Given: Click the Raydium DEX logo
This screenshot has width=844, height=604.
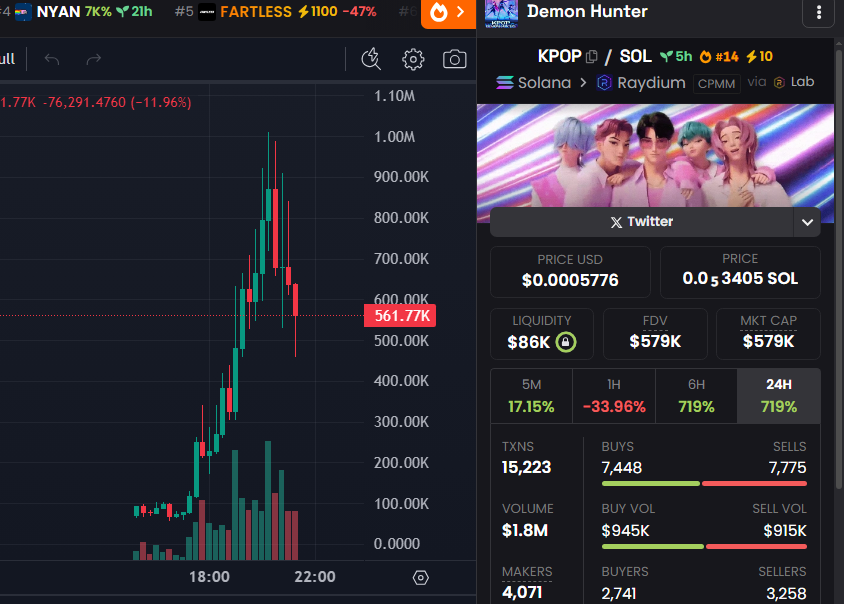Looking at the screenshot, I should (x=604, y=82).
